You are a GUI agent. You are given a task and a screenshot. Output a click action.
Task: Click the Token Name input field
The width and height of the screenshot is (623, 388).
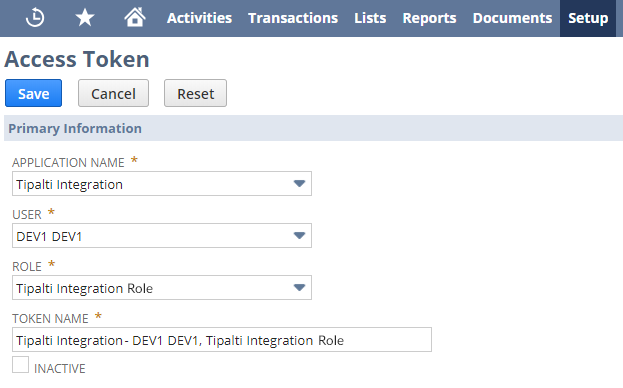point(222,340)
